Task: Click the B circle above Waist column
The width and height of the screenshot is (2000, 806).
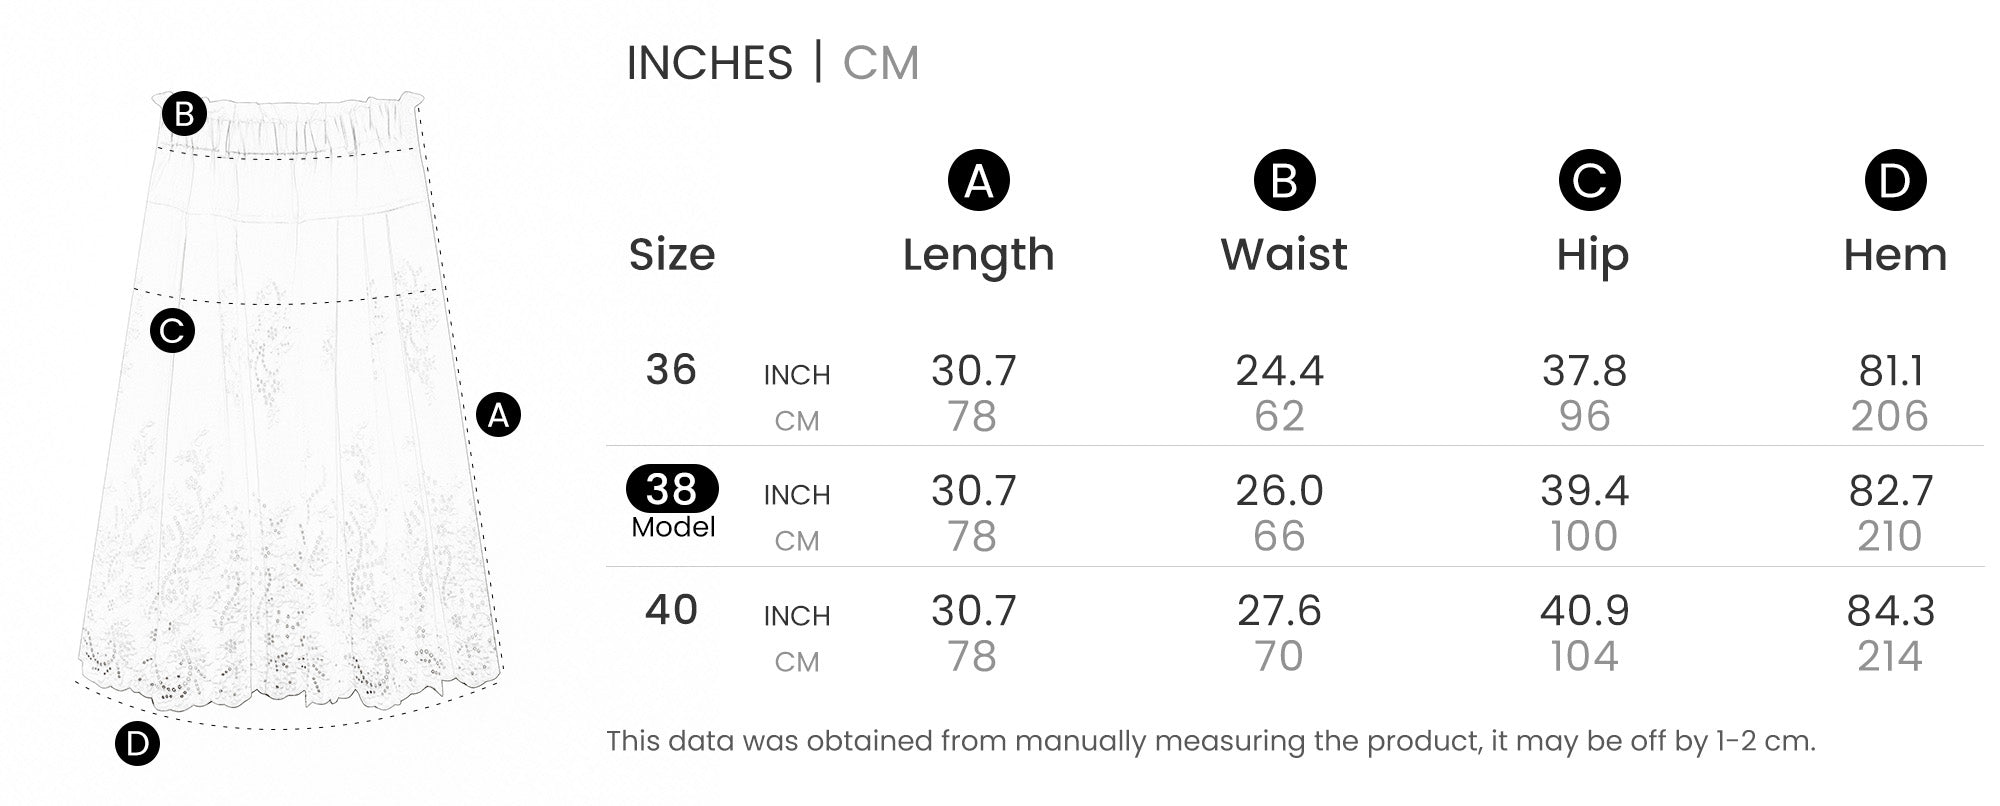Action: [x=1284, y=180]
